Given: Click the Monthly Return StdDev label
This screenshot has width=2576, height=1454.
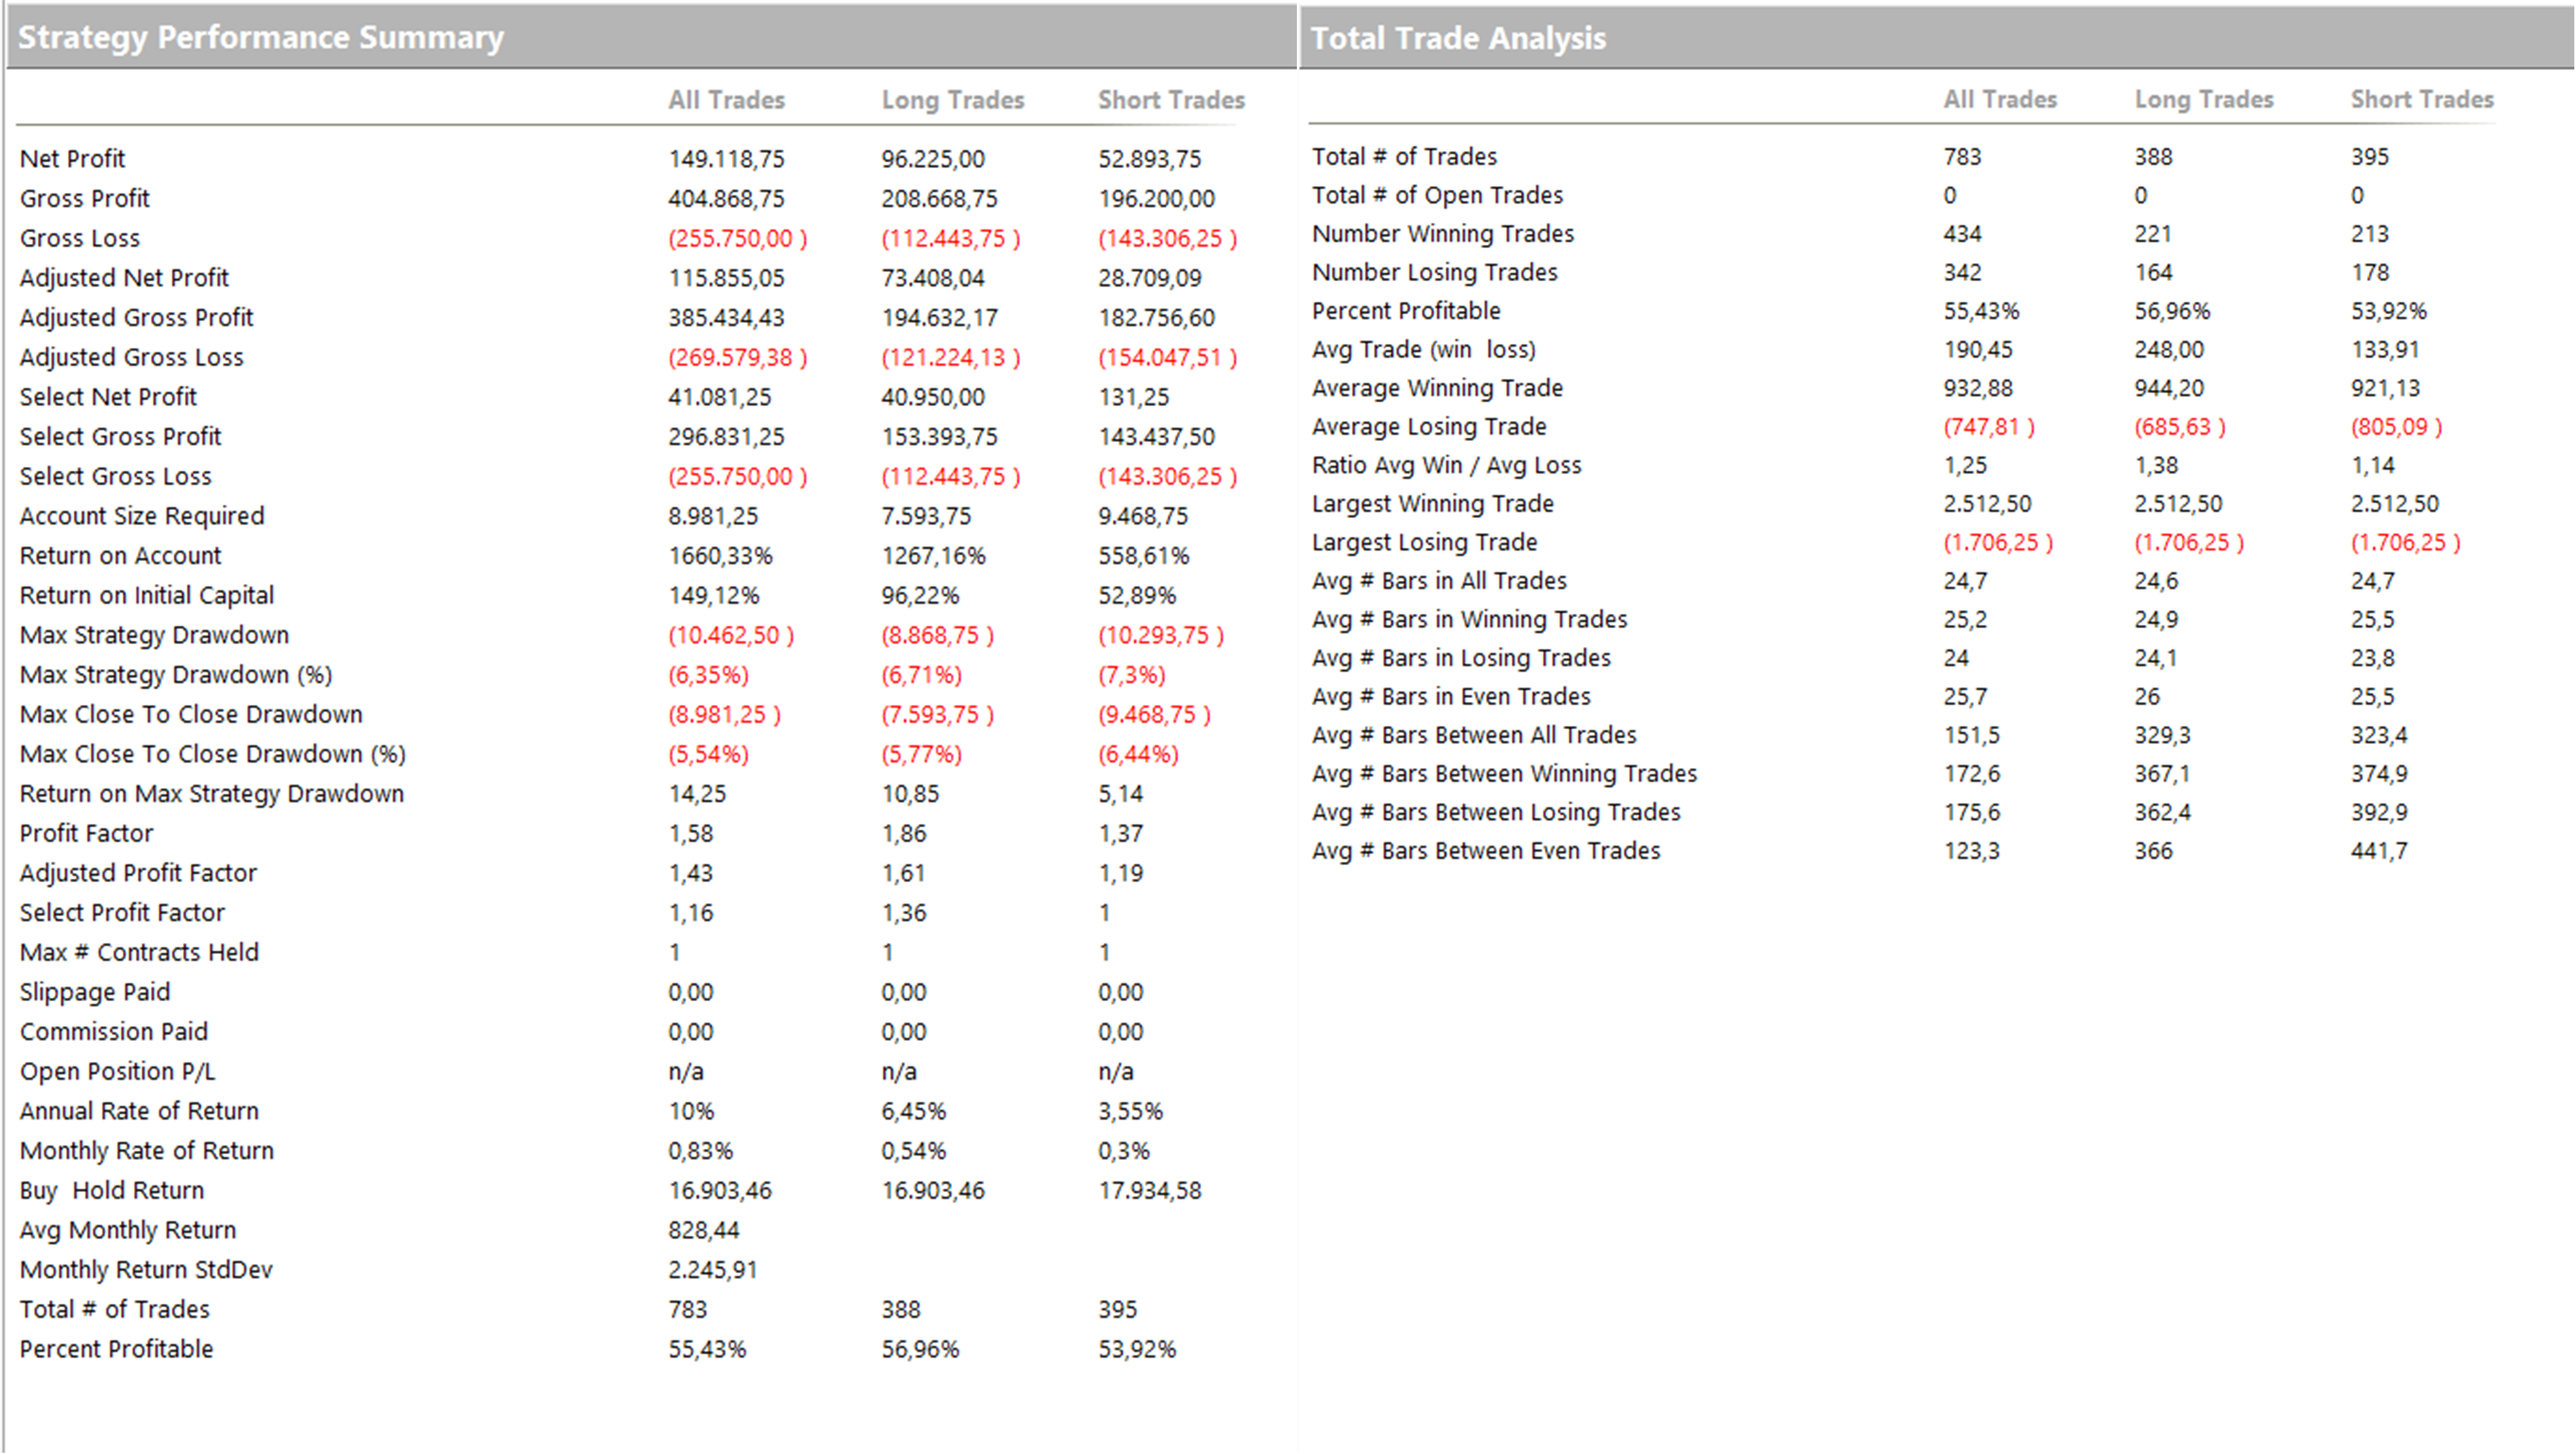Looking at the screenshot, I should [x=146, y=1270].
